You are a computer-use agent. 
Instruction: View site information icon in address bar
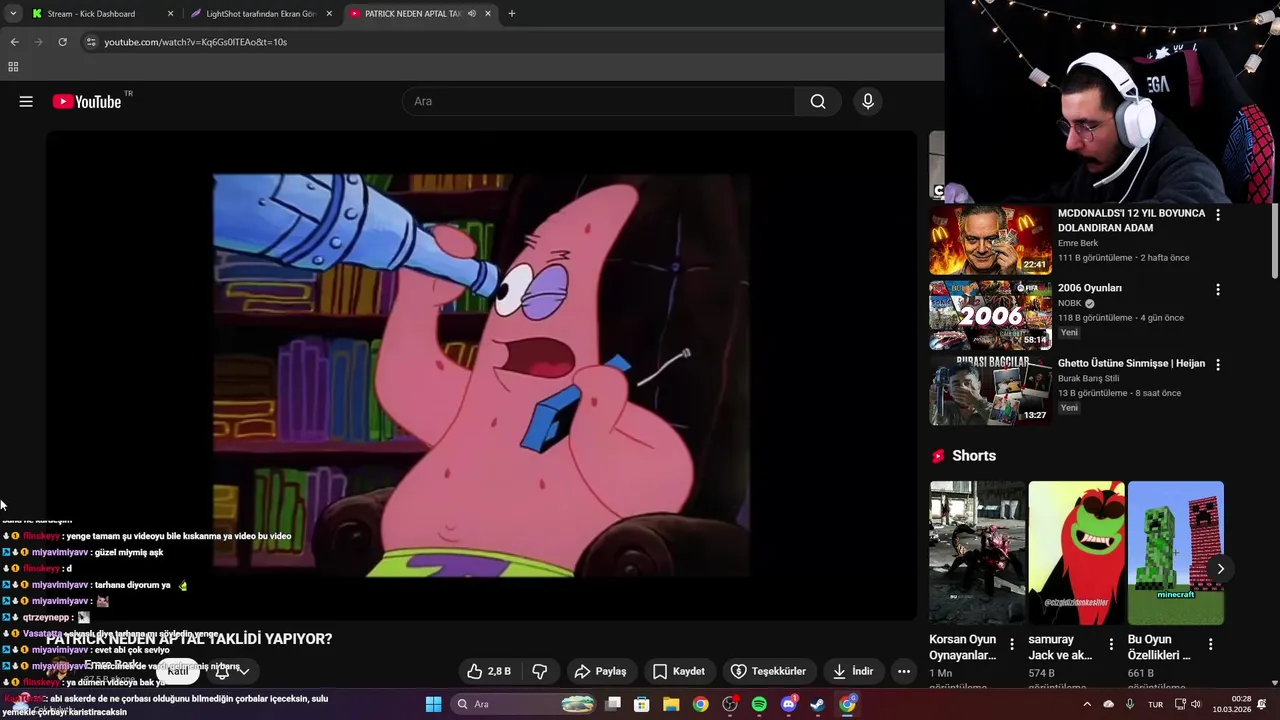pos(91,42)
